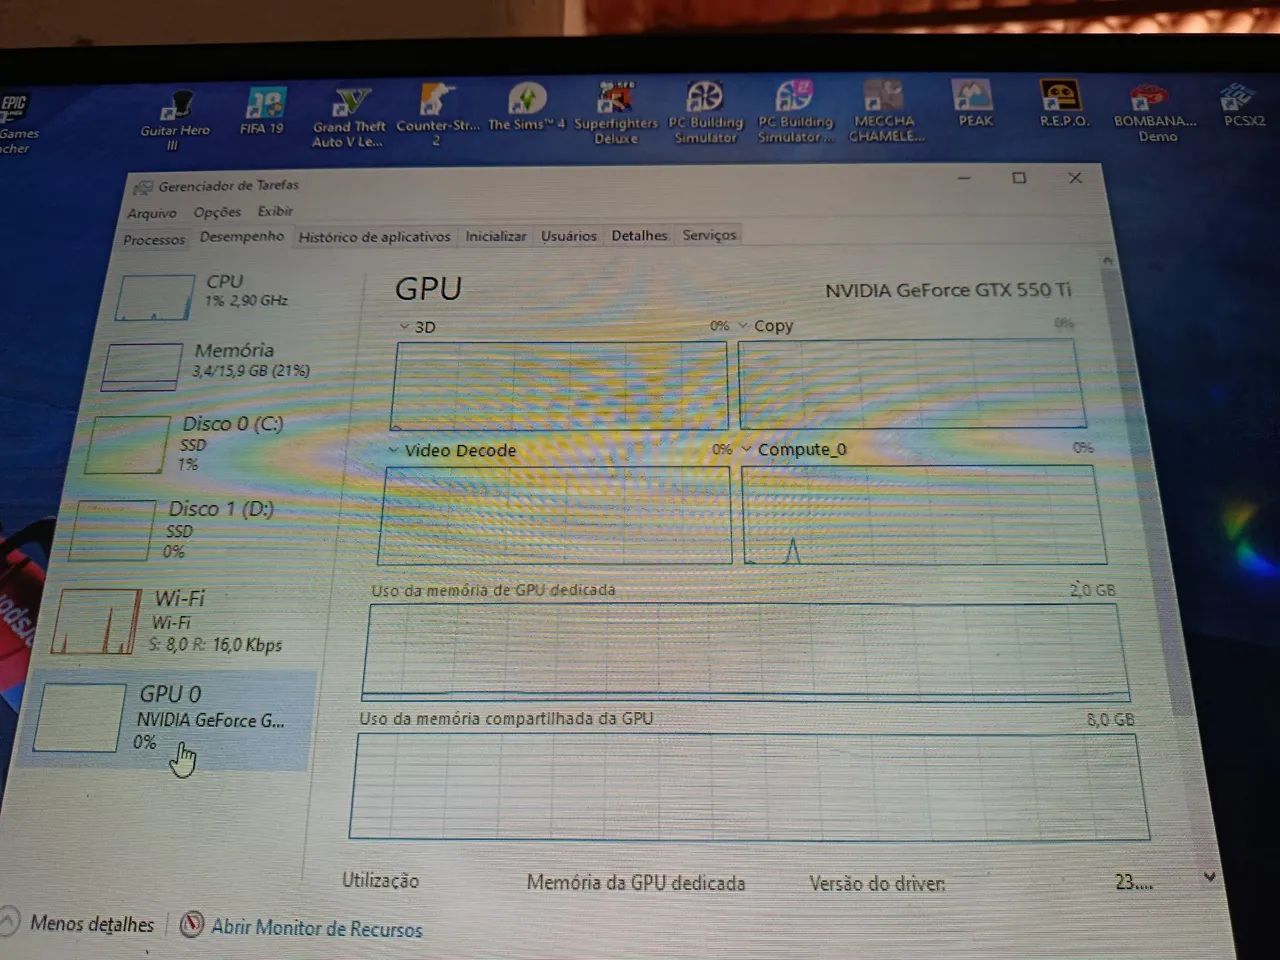Screen dimensions: 1280x960
Task: Open Guitar Hero III desktop shortcut
Action: pyautogui.click(x=176, y=119)
